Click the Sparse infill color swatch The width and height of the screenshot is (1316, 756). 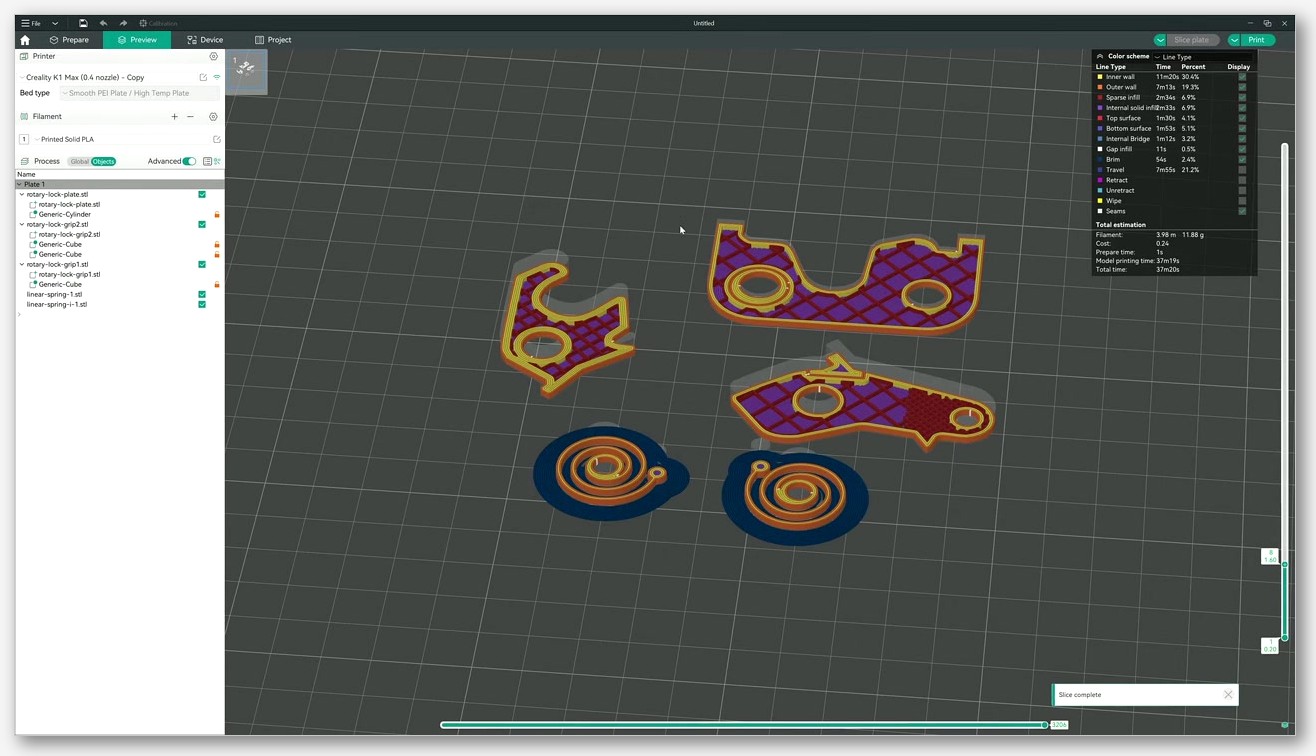click(x=1100, y=97)
